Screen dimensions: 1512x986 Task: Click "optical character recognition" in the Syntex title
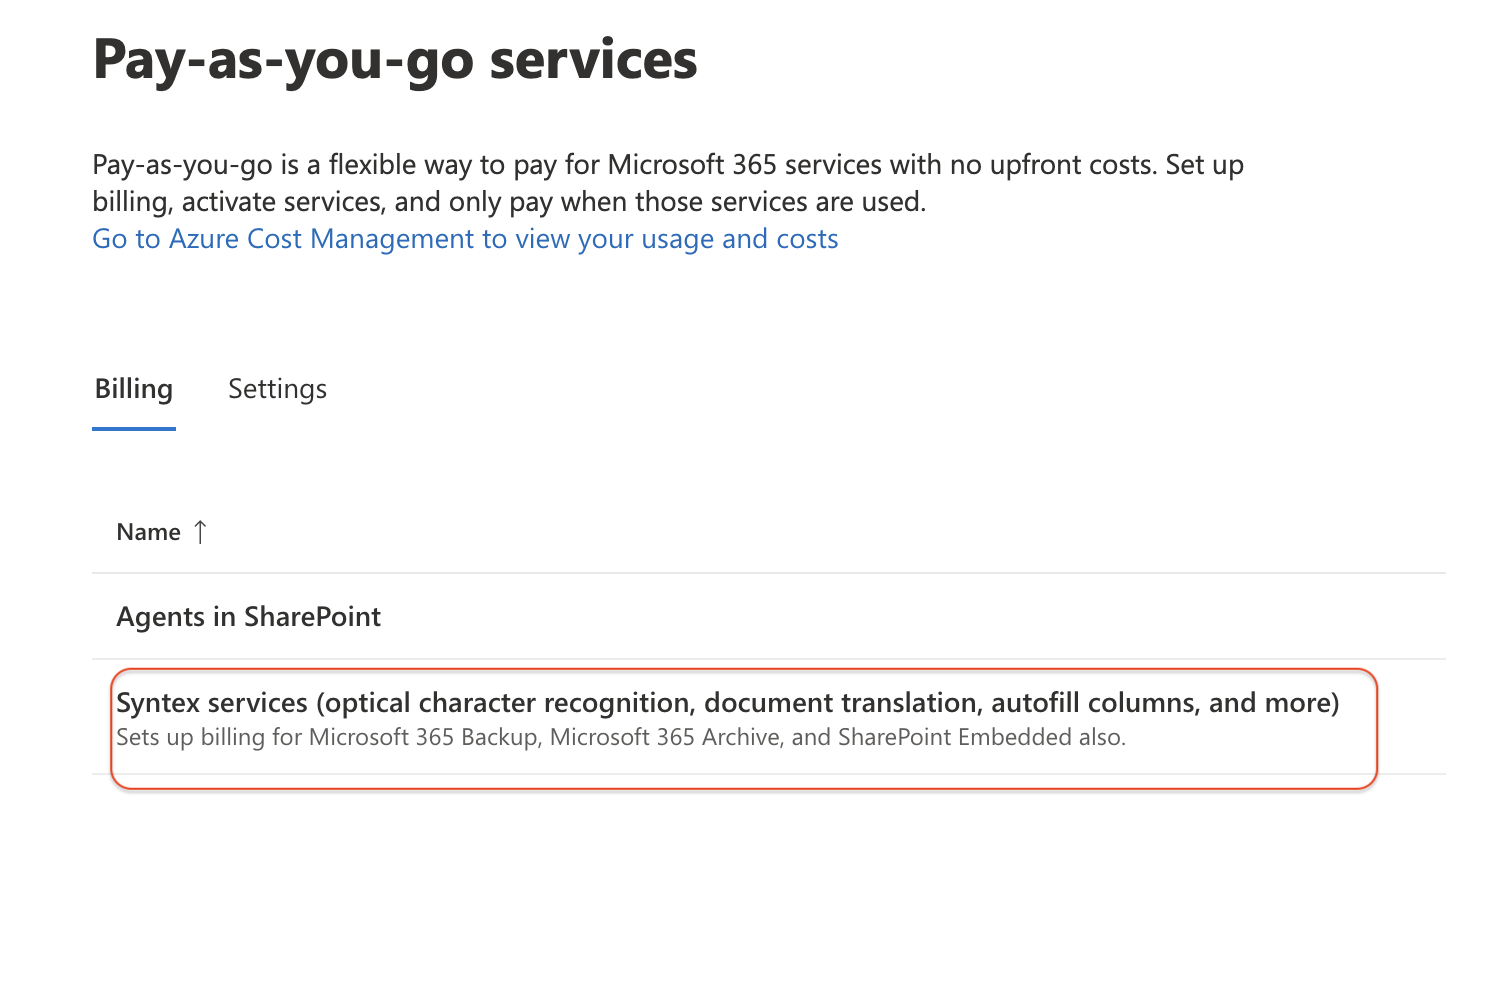pos(509,703)
